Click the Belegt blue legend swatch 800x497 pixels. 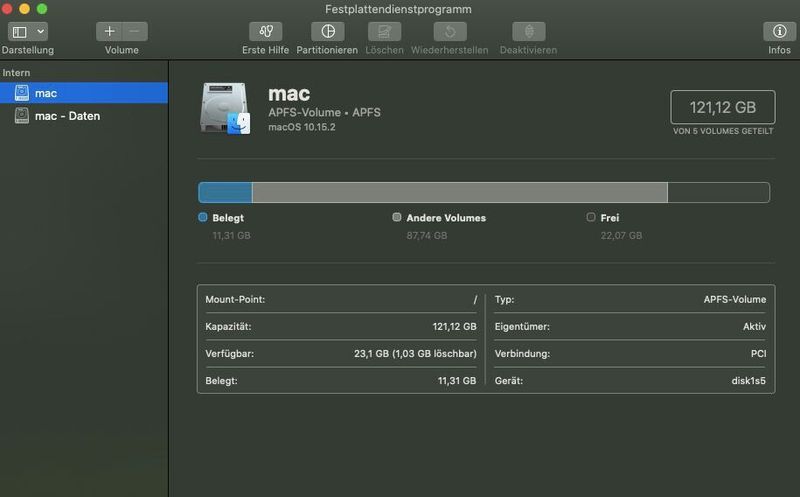tap(203, 217)
